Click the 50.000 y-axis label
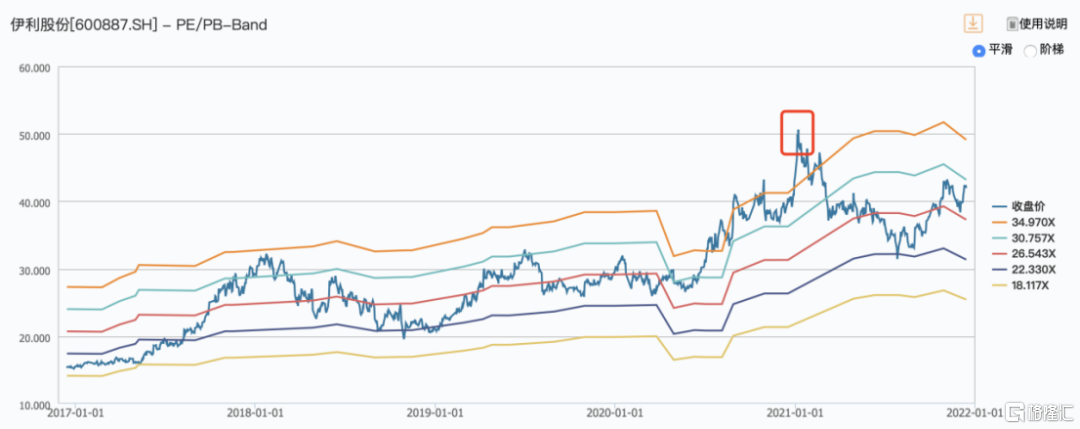Screen dimensions: 1080x429 (x=34, y=135)
